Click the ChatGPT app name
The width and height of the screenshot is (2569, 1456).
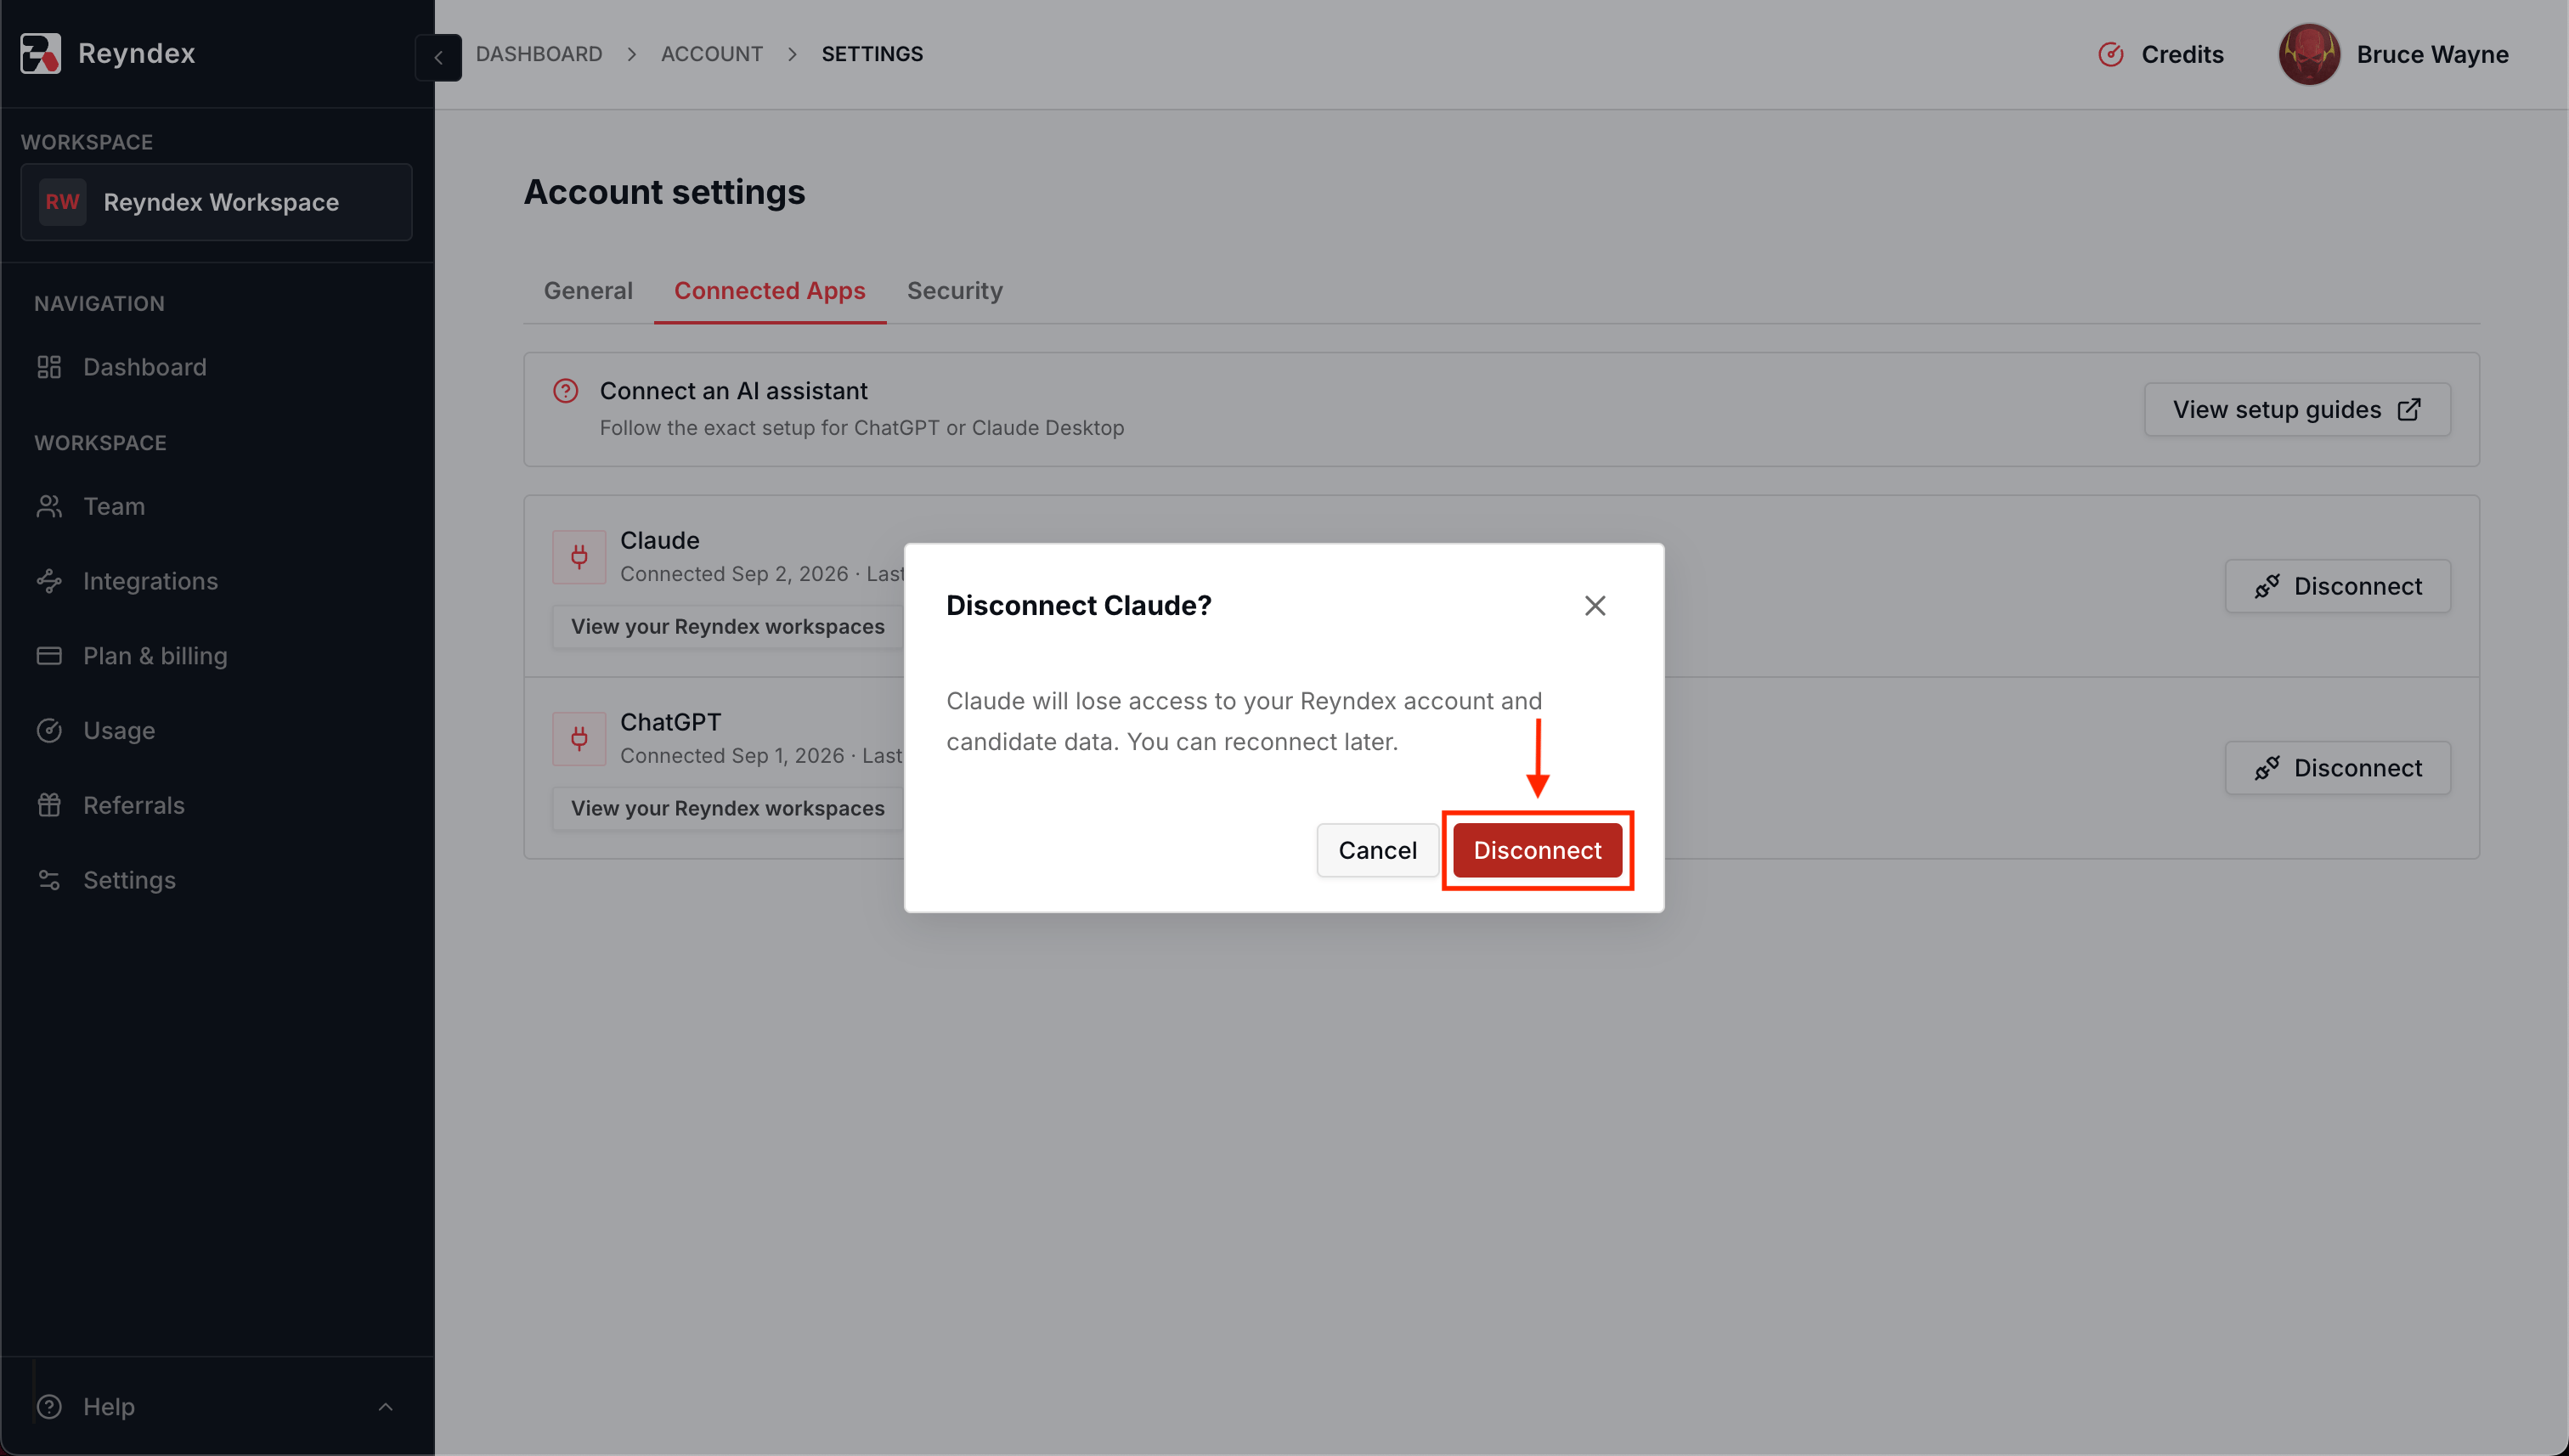(x=670, y=722)
